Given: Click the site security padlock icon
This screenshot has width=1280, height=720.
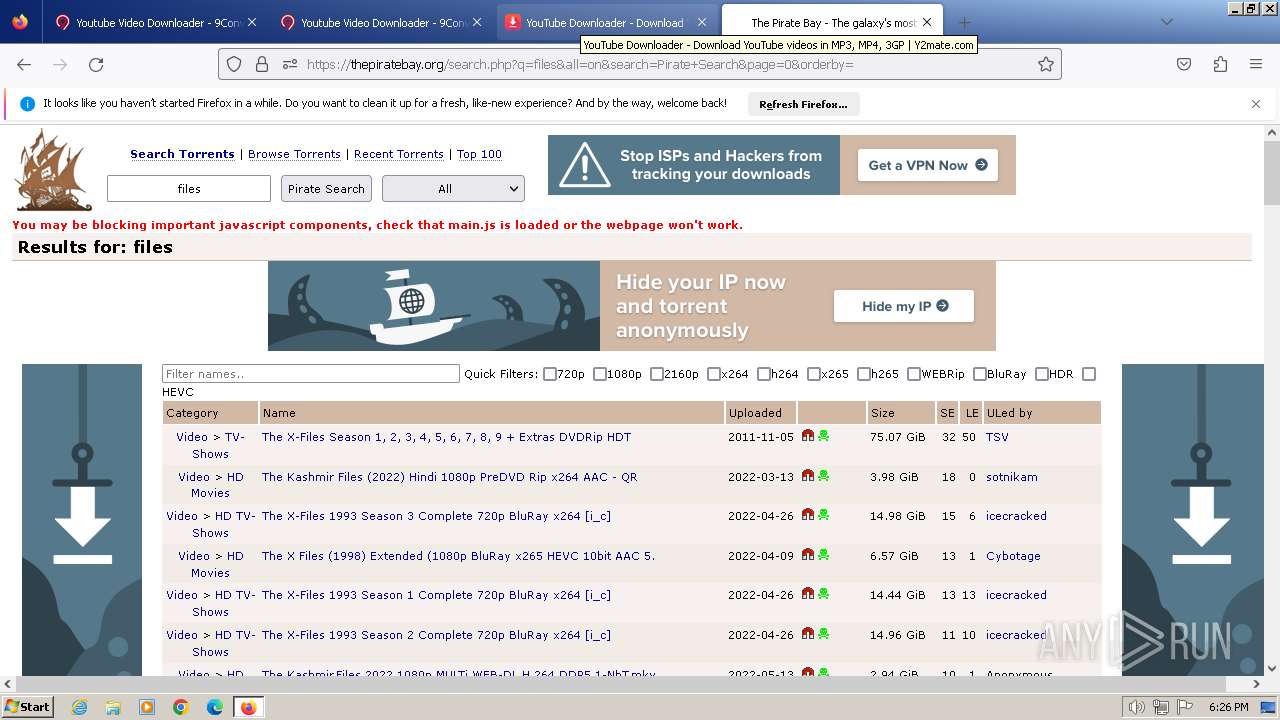Looking at the screenshot, I should coord(262,64).
